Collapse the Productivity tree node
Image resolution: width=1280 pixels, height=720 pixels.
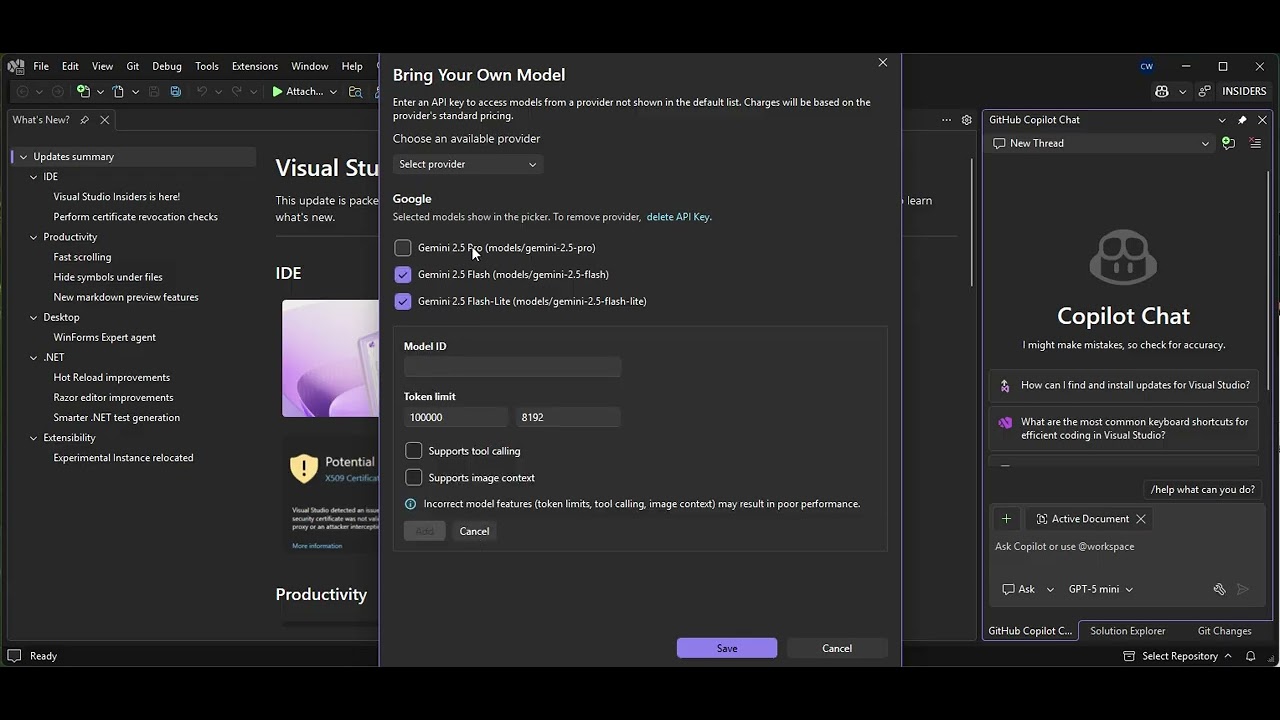click(x=34, y=237)
